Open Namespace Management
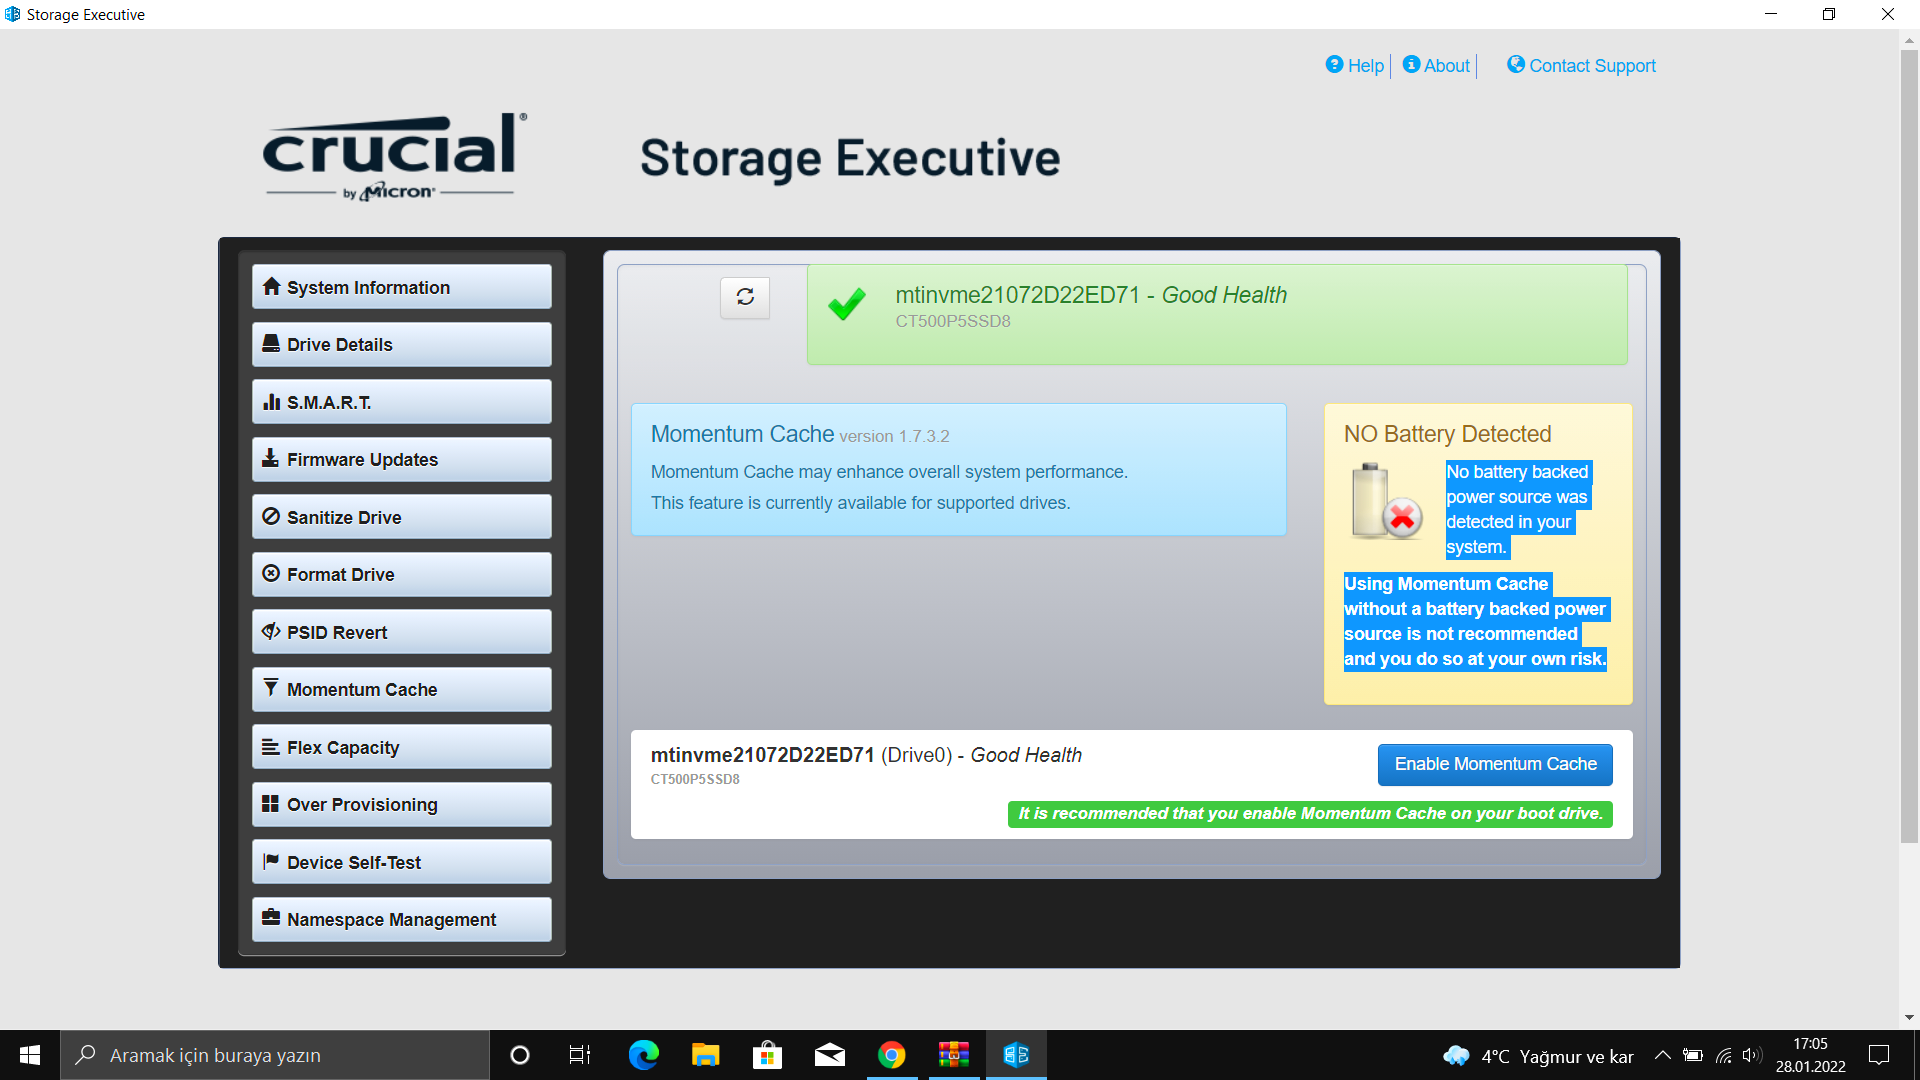Screen dimensions: 1920x1080 (401, 919)
